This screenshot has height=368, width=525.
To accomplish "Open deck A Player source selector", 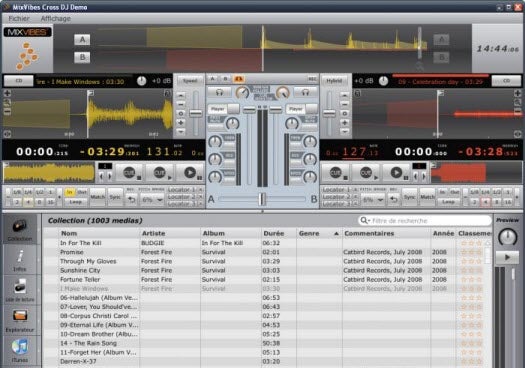I will (x=223, y=109).
